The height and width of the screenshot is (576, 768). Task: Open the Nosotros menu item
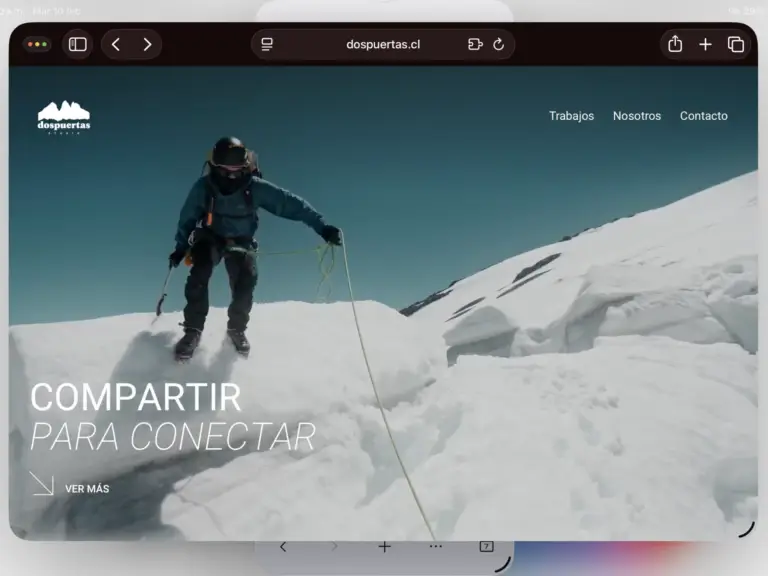637,116
